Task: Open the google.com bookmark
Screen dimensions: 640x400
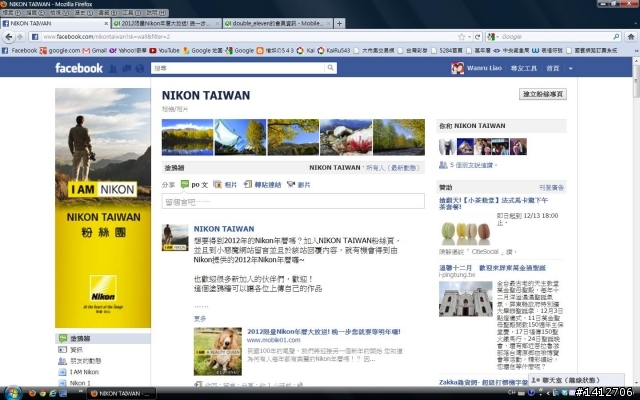Action: tap(60, 51)
